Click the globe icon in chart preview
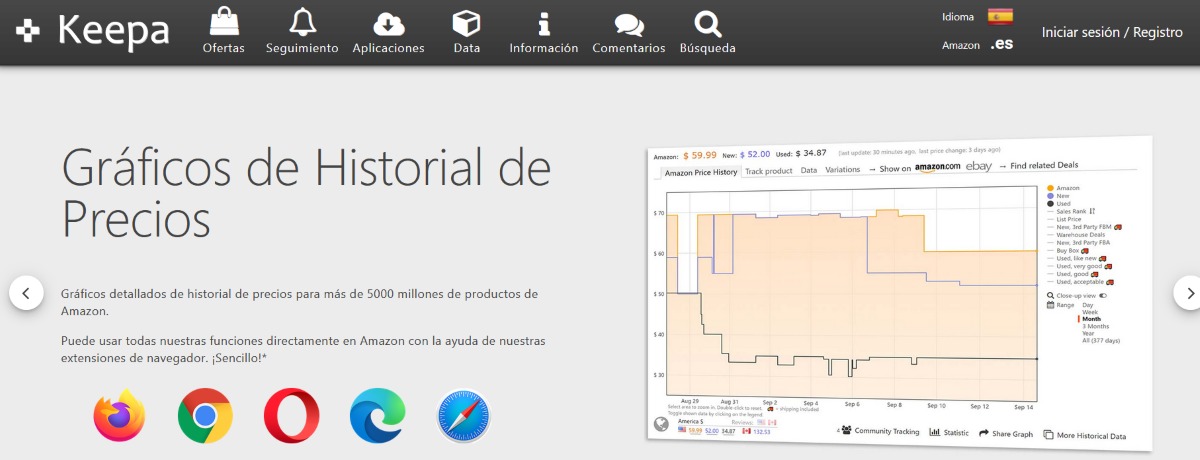 (661, 424)
